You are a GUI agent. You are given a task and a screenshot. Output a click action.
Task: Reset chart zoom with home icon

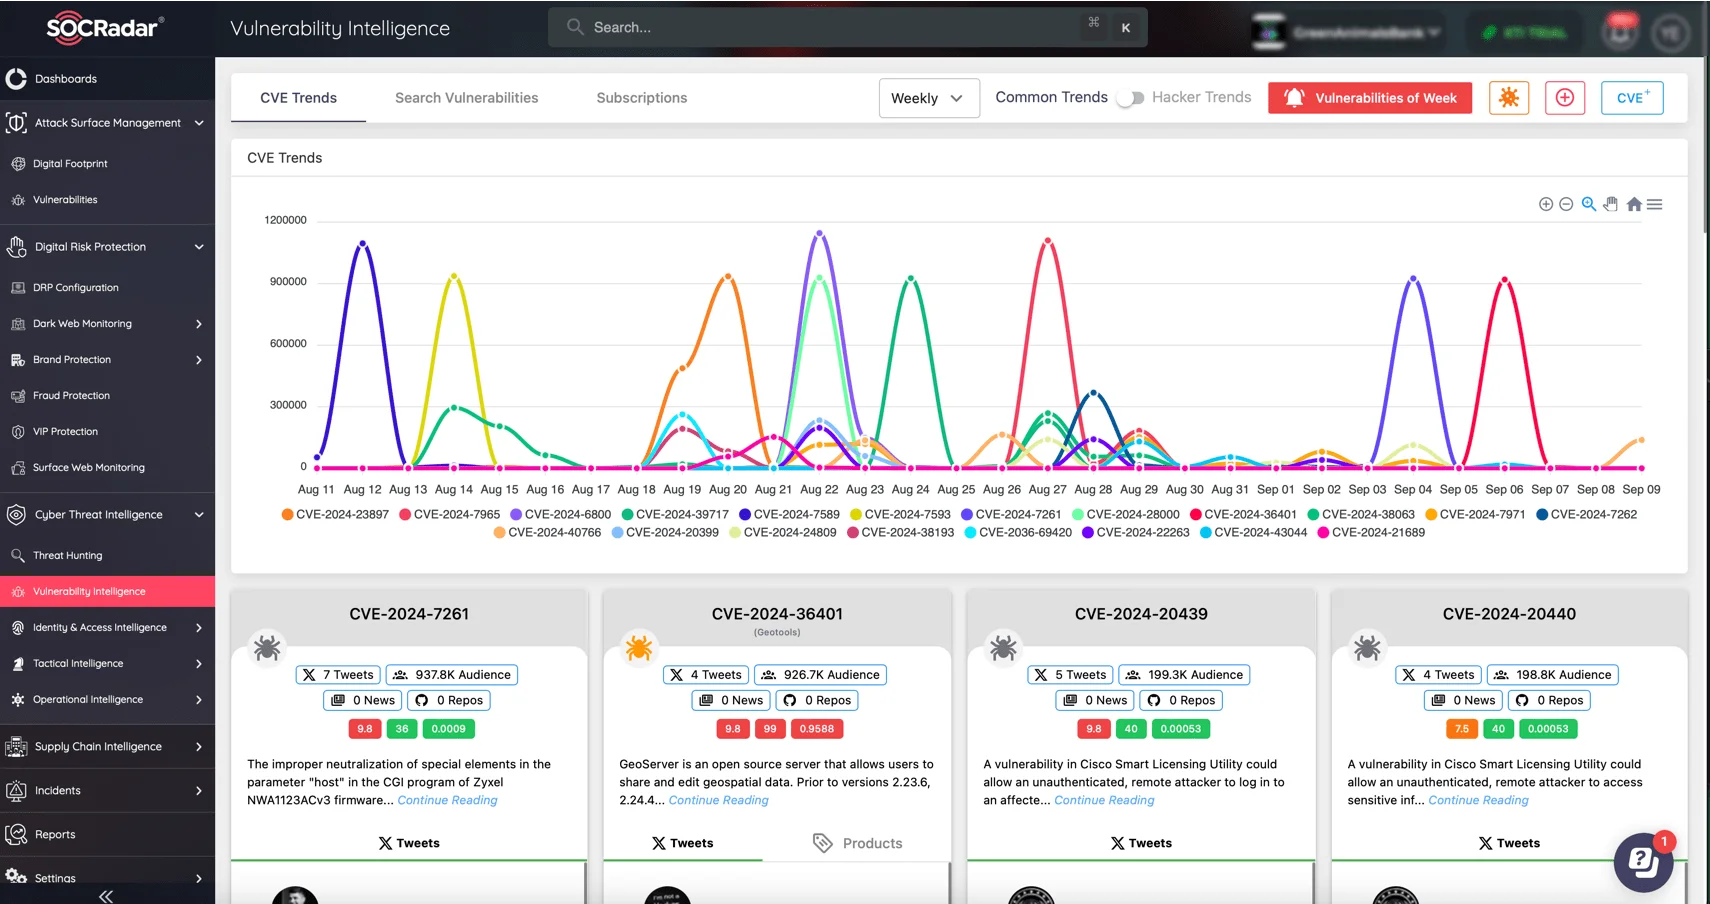pyautogui.click(x=1634, y=204)
